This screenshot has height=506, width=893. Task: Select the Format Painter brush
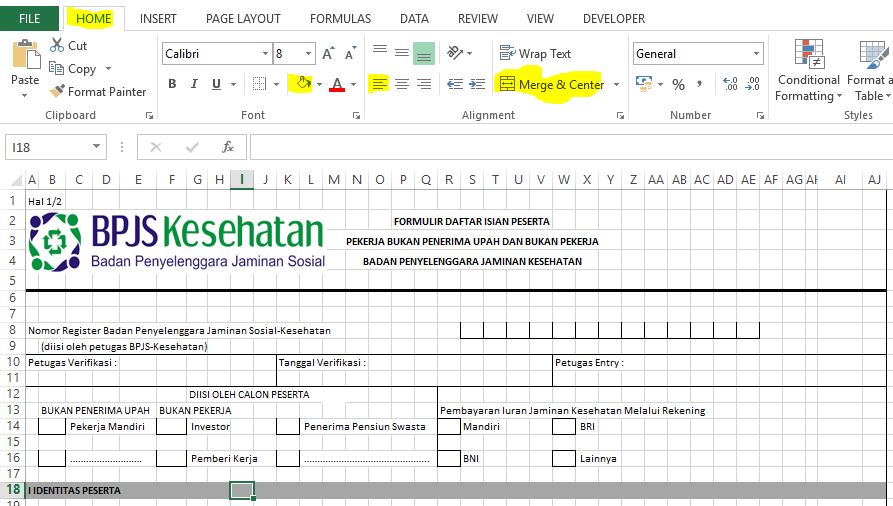pyautogui.click(x=57, y=91)
